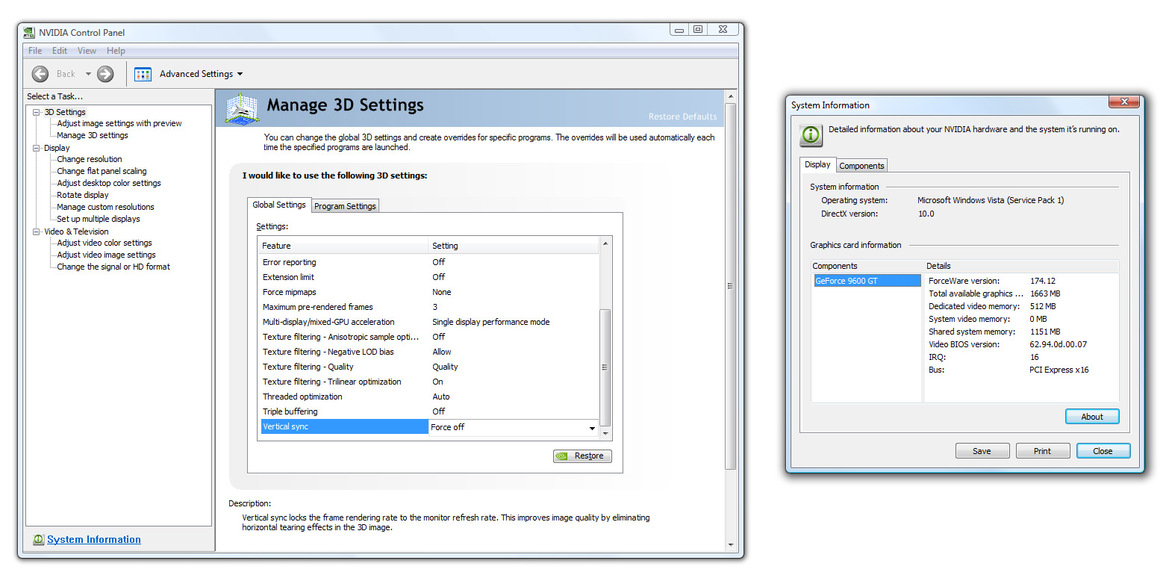Open the View menu
1169x578 pixels.
pyautogui.click(x=87, y=51)
